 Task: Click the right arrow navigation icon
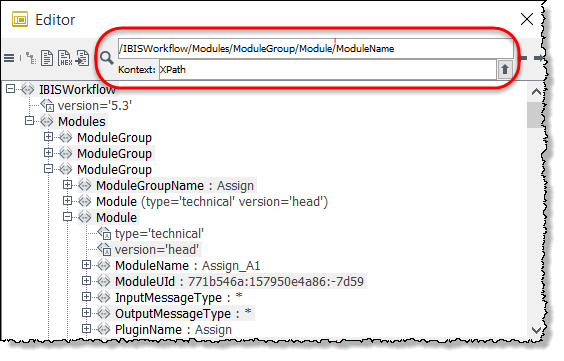(x=538, y=58)
